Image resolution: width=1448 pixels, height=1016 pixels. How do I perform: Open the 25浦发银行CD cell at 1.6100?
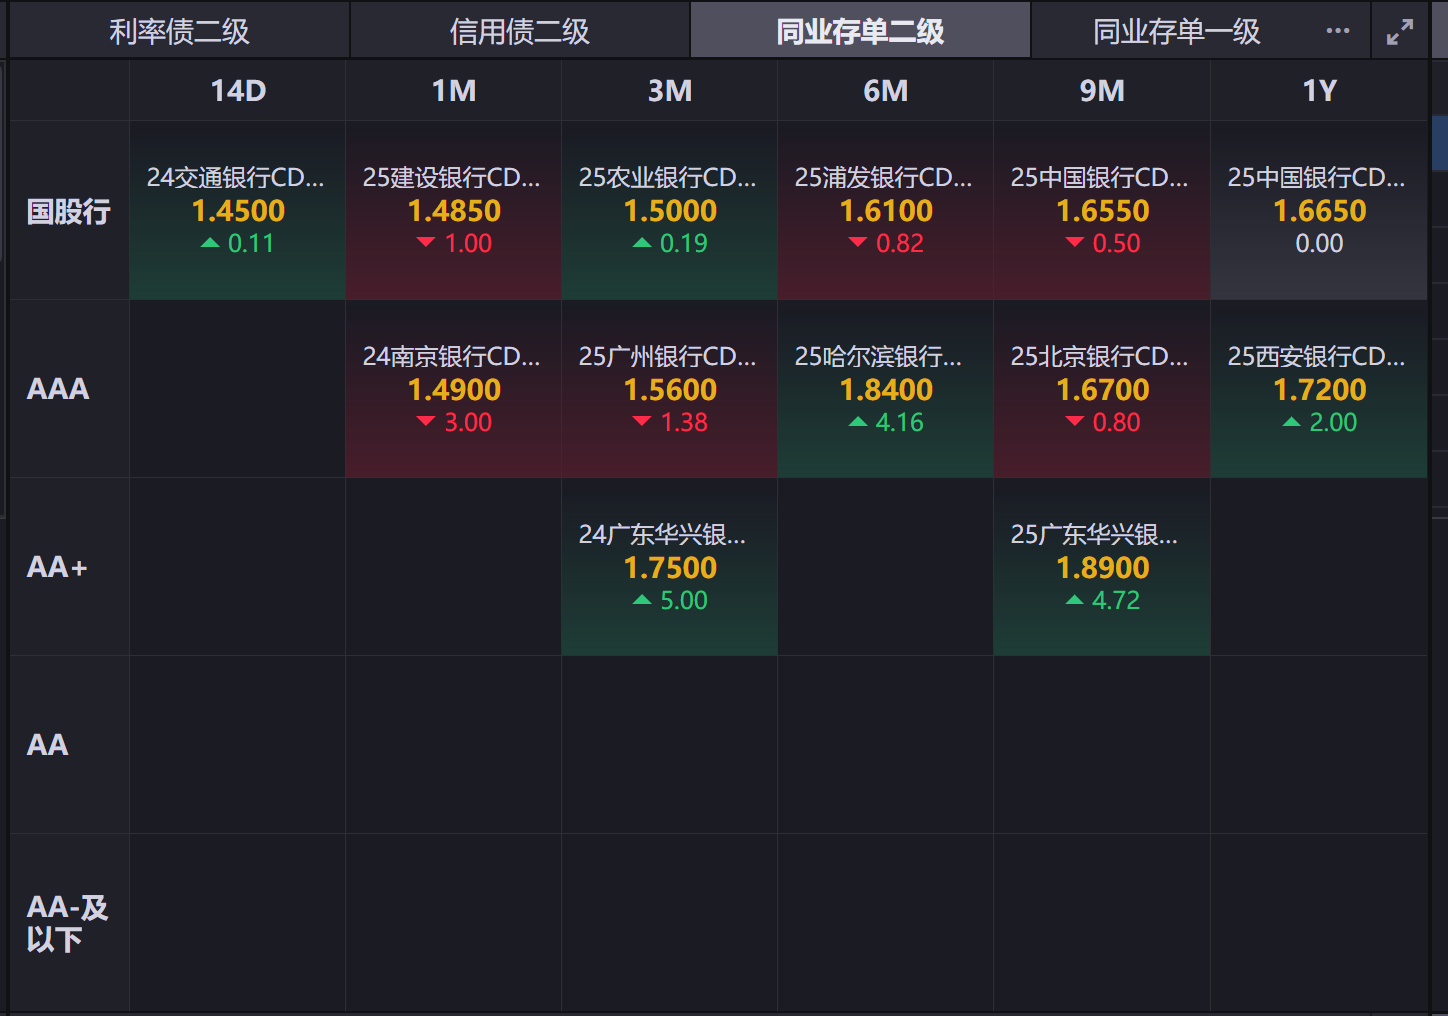coord(886,211)
